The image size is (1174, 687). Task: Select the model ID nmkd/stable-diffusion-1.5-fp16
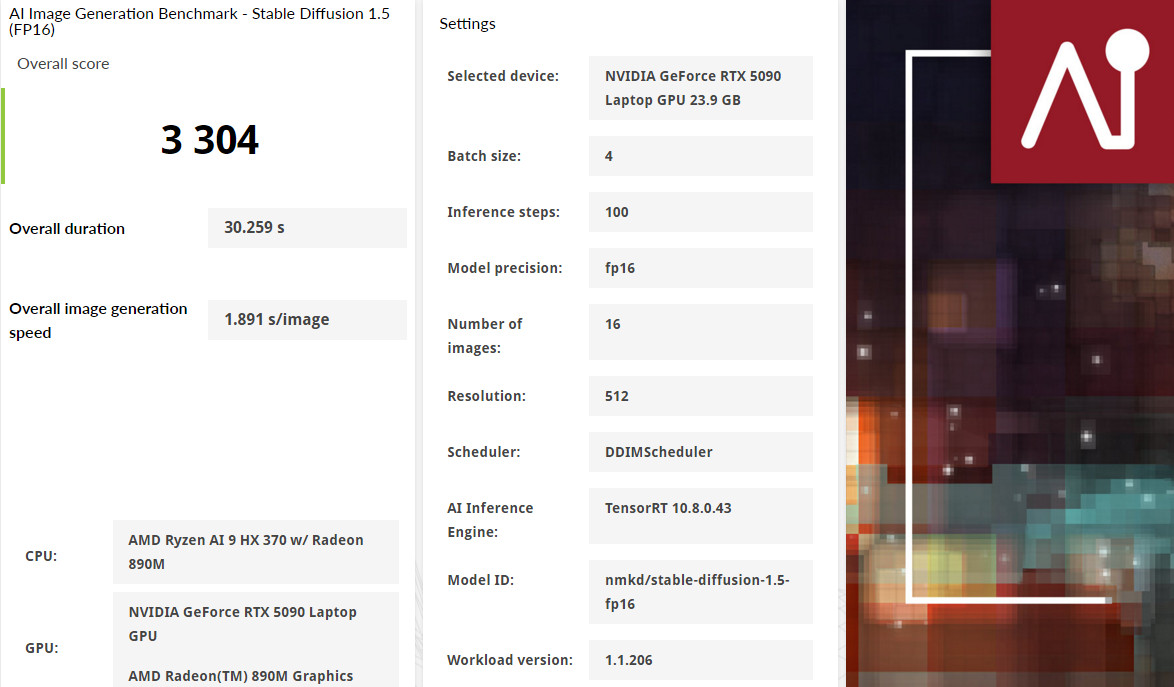(x=701, y=592)
